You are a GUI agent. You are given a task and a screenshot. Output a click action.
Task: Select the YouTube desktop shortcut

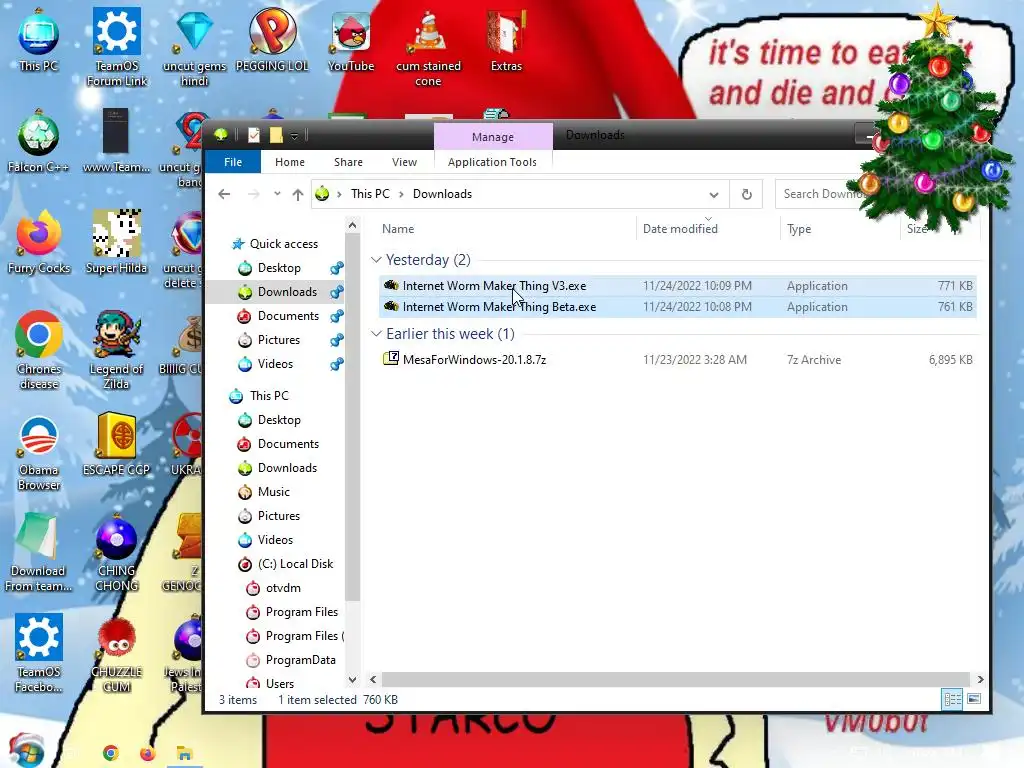[x=351, y=40]
